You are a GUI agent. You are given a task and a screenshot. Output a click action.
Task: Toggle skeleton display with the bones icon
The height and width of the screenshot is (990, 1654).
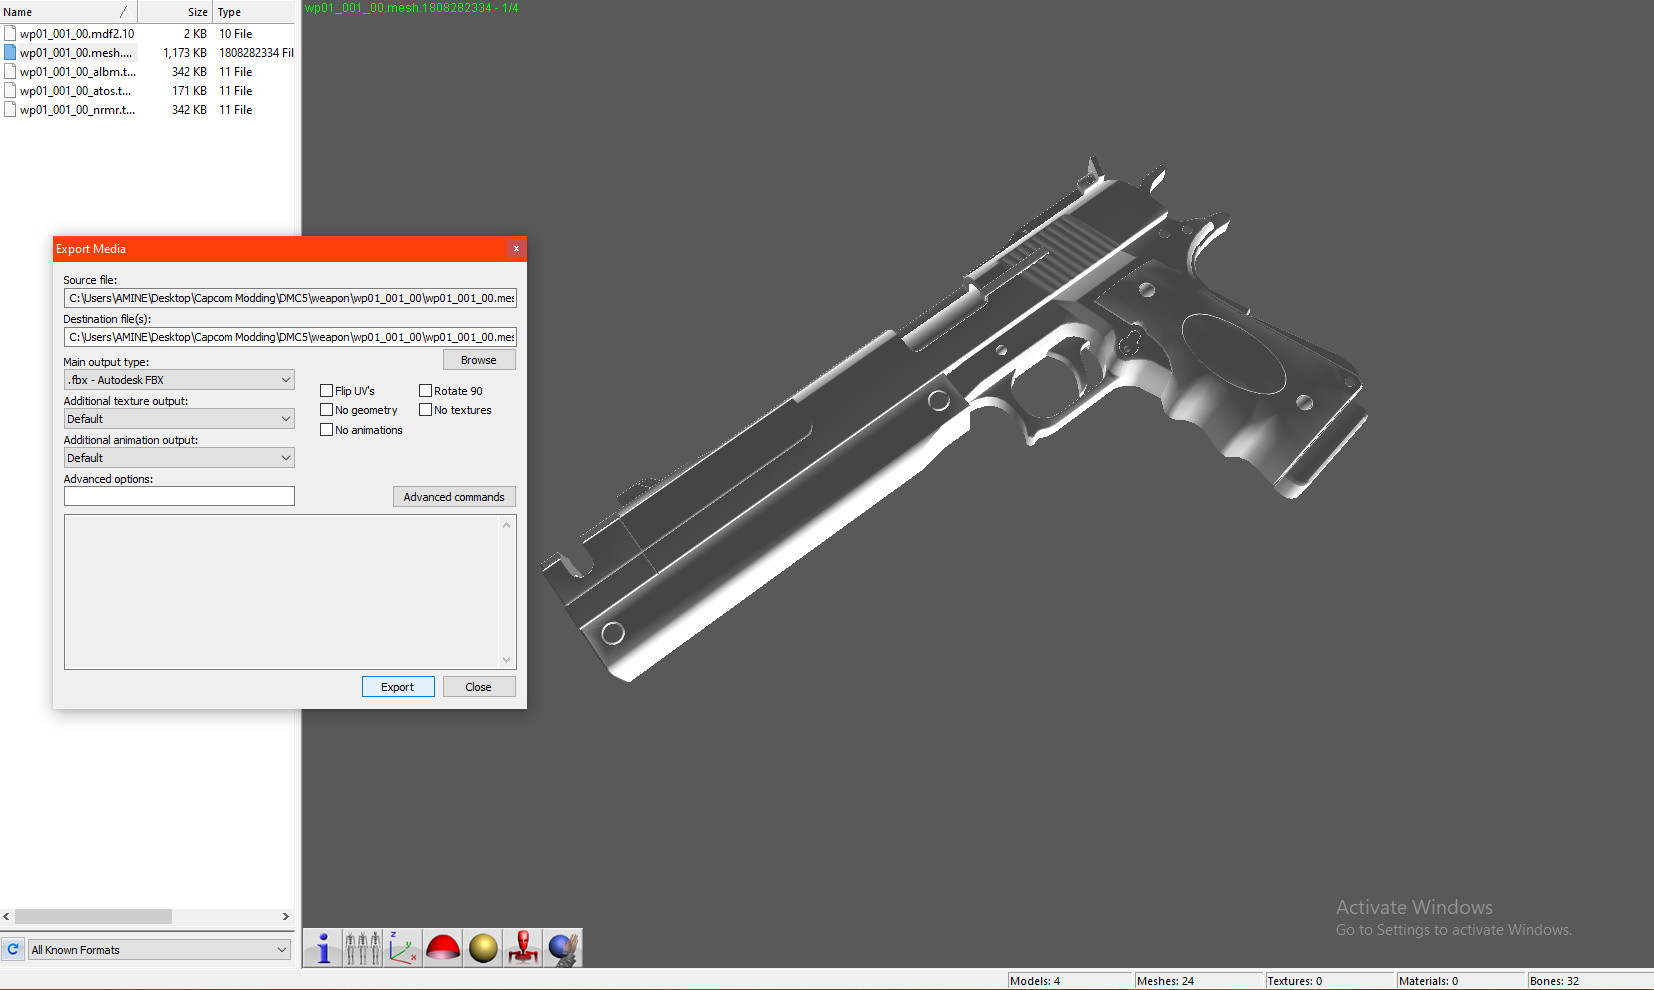click(x=362, y=948)
